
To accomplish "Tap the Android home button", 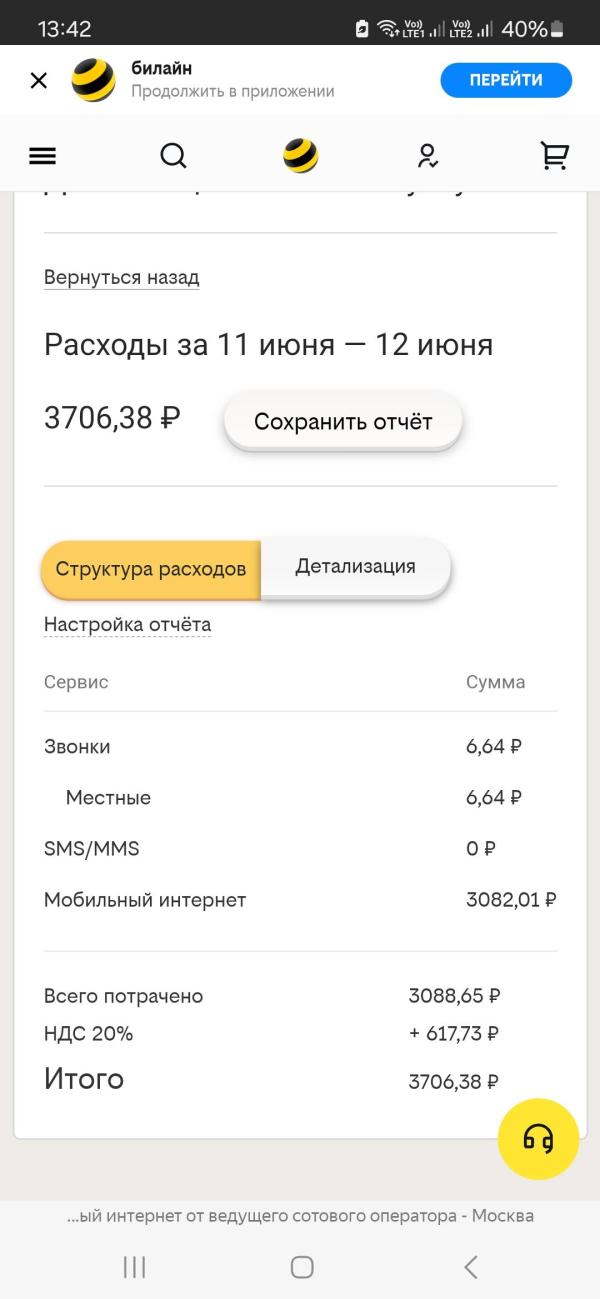I will pyautogui.click(x=301, y=1267).
